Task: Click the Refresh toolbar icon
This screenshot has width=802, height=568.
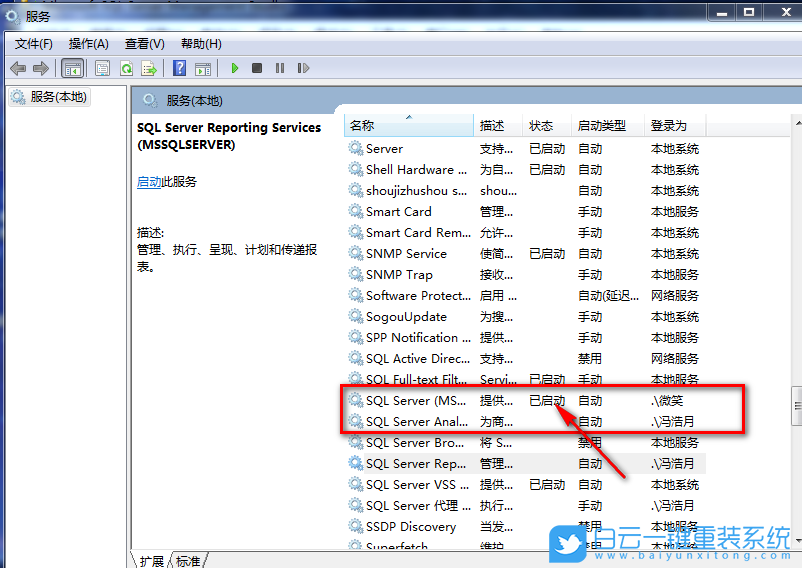Action: pyautogui.click(x=126, y=68)
